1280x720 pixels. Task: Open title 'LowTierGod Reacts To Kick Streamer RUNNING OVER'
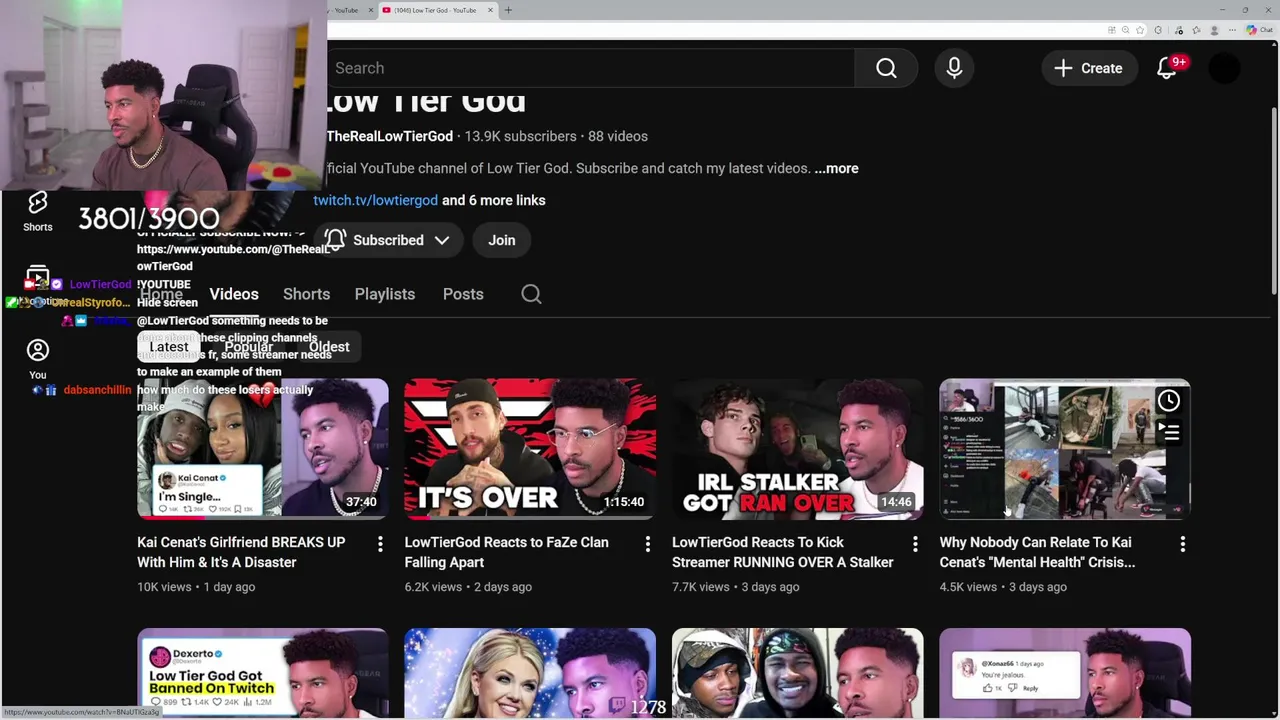(x=782, y=552)
